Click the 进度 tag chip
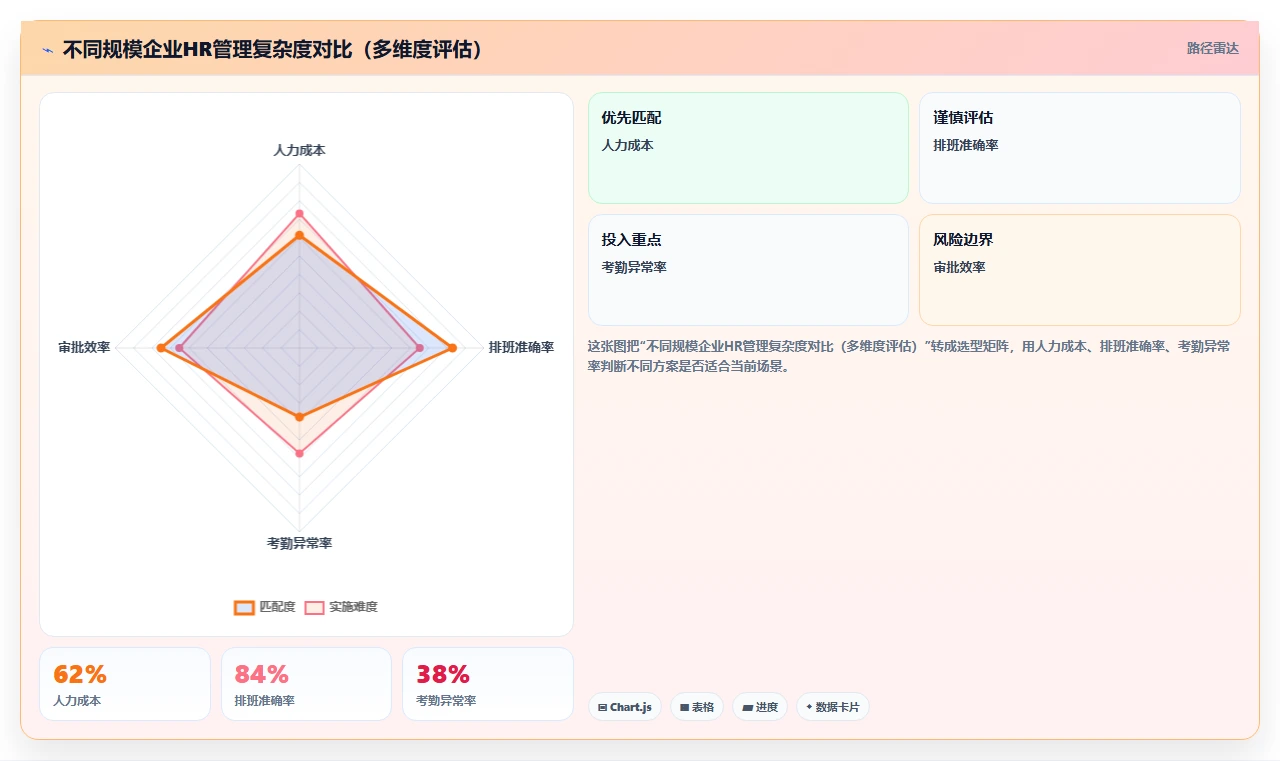Screen dimensions: 1280x761 (760, 707)
